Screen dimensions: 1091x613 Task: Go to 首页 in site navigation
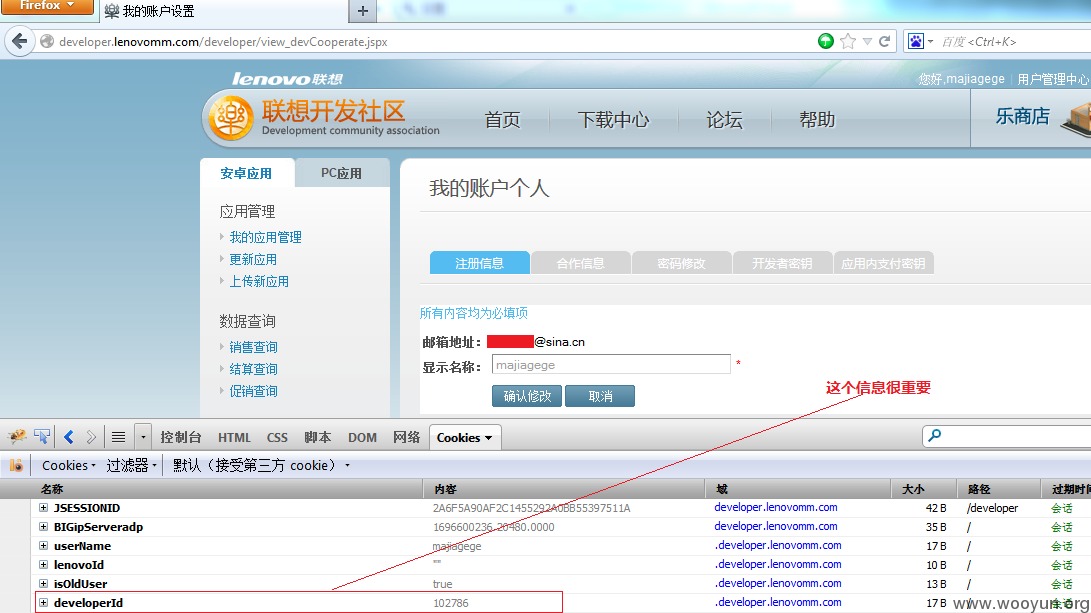502,120
